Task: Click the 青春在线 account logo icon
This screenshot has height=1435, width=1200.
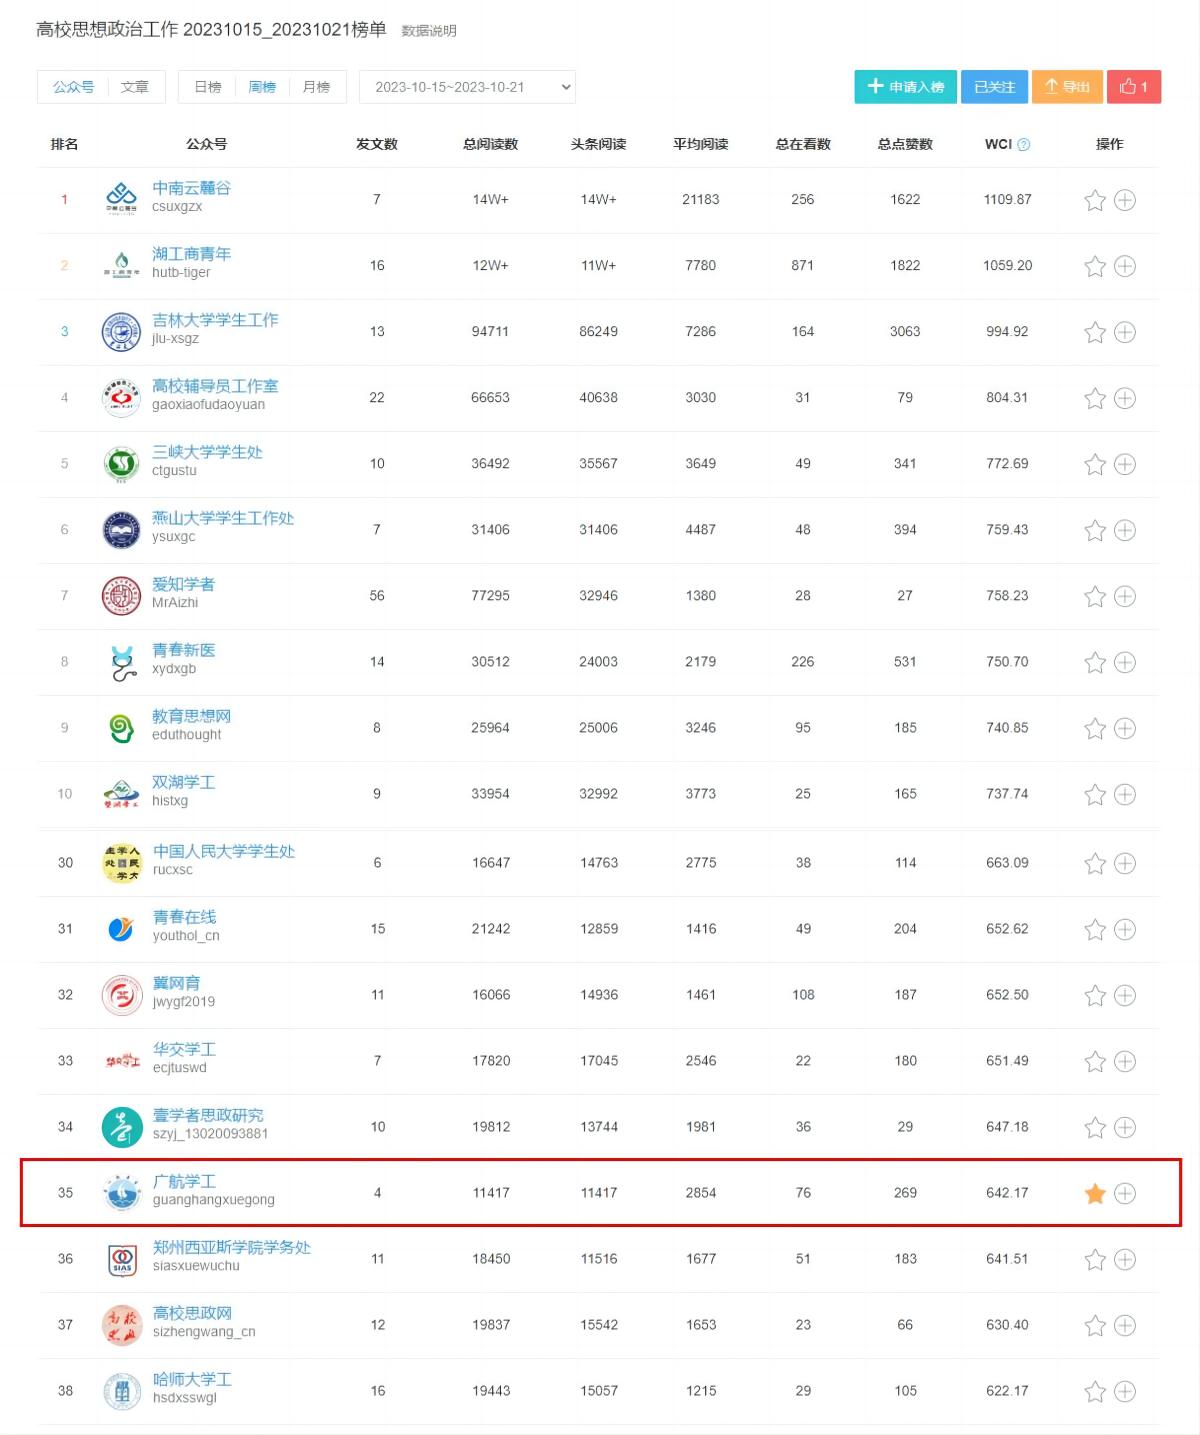Action: click(x=122, y=929)
